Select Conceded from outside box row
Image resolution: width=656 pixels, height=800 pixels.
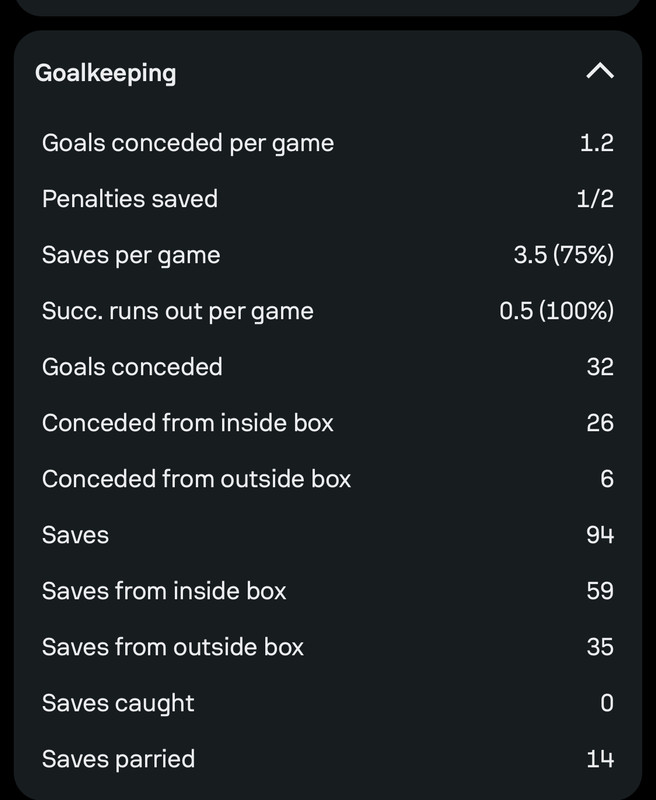(327, 479)
